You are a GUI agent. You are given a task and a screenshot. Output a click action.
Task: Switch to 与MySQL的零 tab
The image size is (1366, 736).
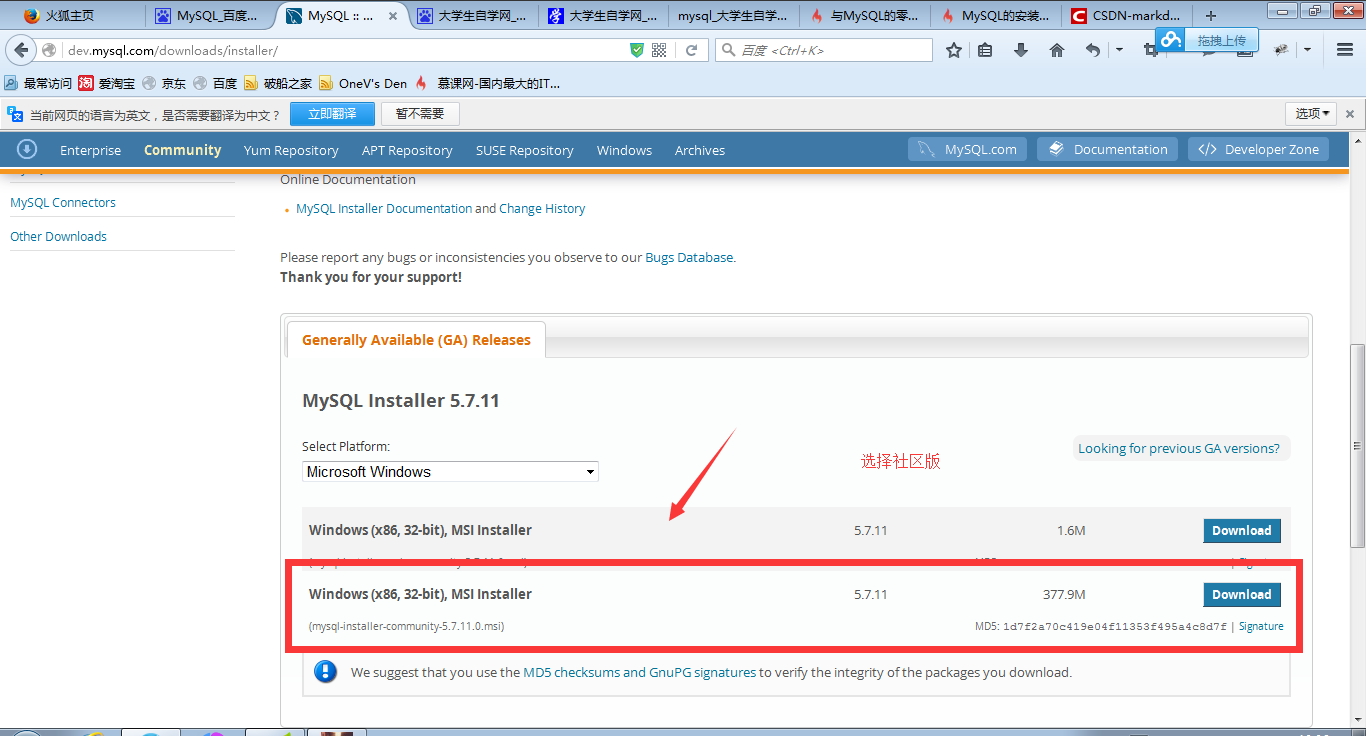click(x=863, y=16)
